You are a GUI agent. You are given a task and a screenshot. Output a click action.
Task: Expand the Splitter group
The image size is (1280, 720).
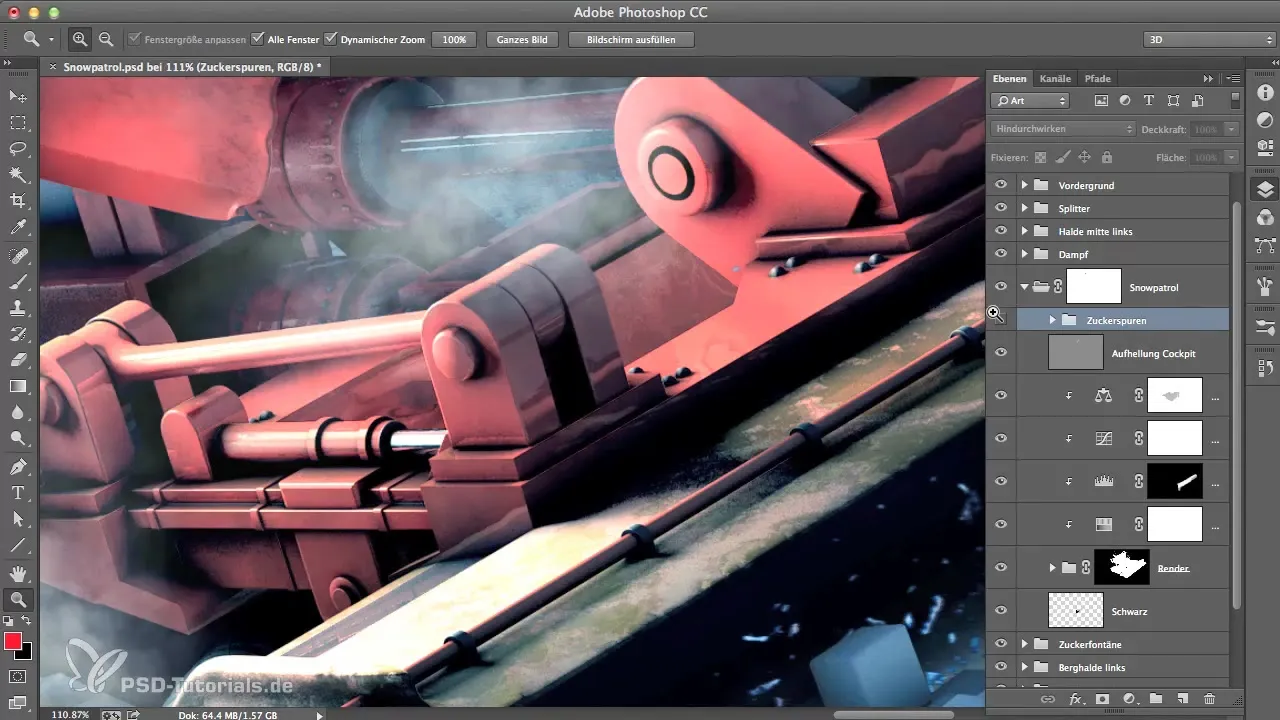pyautogui.click(x=1024, y=208)
